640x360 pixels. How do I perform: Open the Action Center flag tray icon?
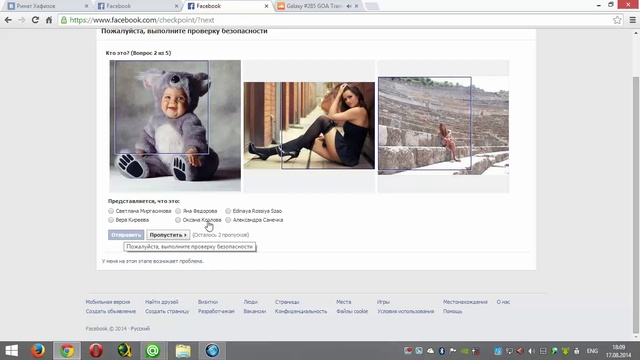[453, 351]
